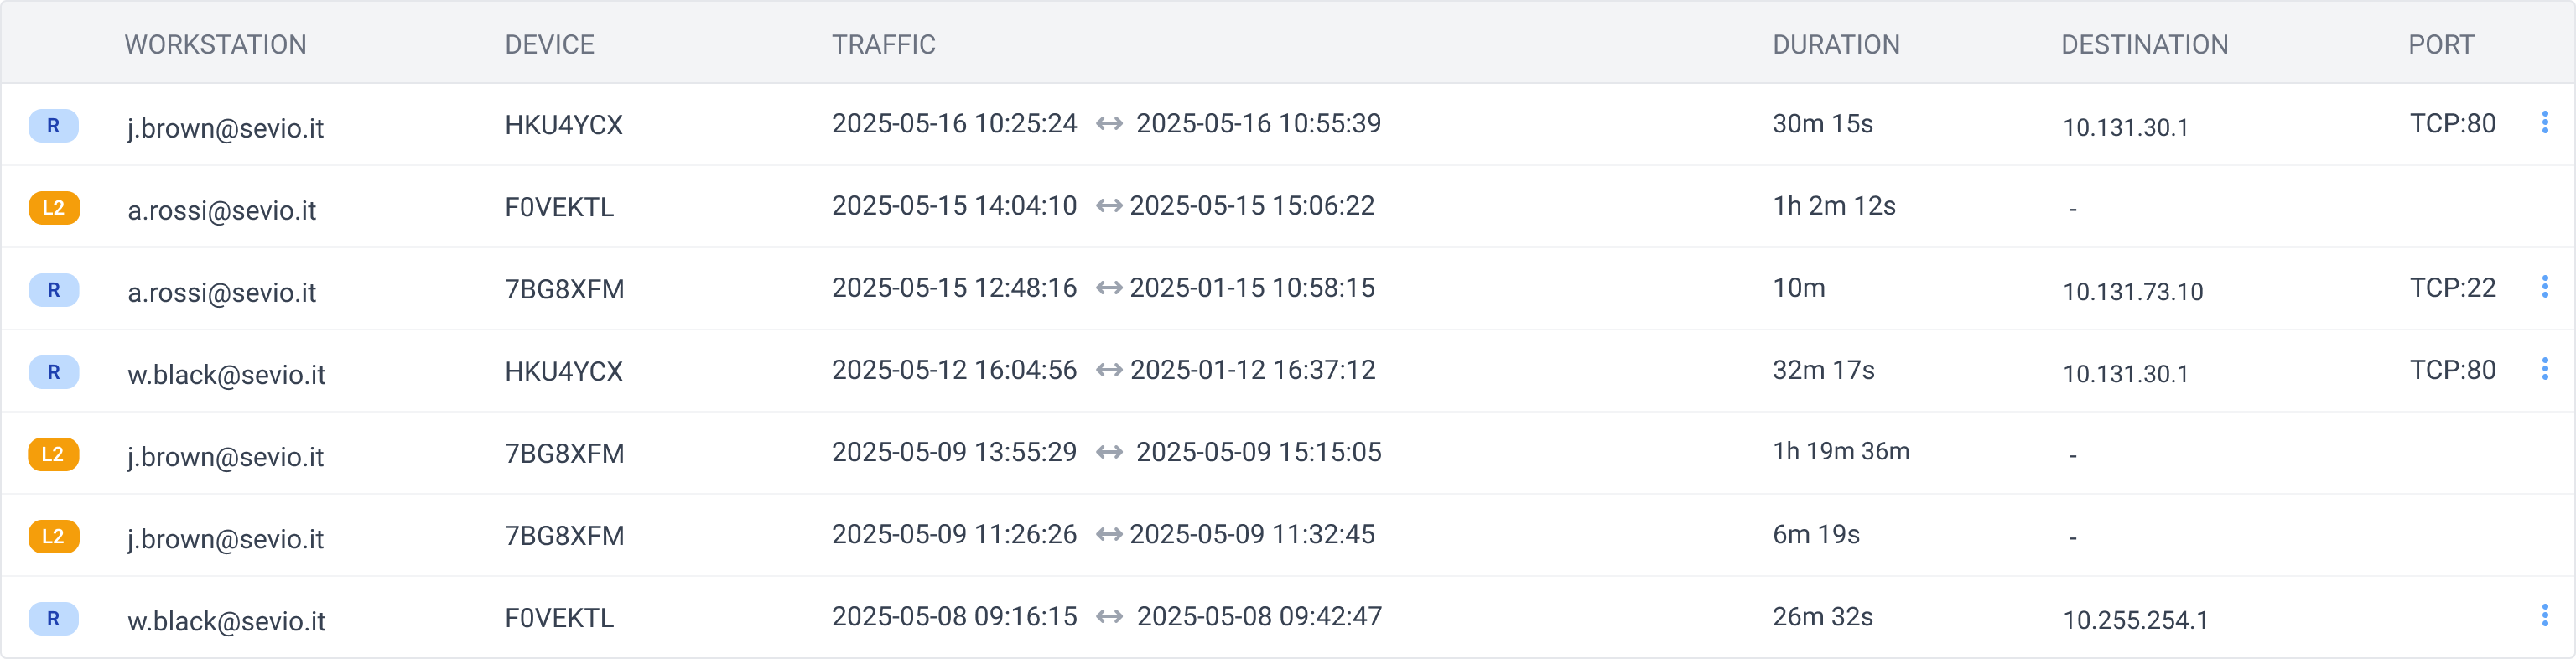Screen dimensions: 2576x659
Task: Click the TRAFFIC column header
Action: [884, 45]
